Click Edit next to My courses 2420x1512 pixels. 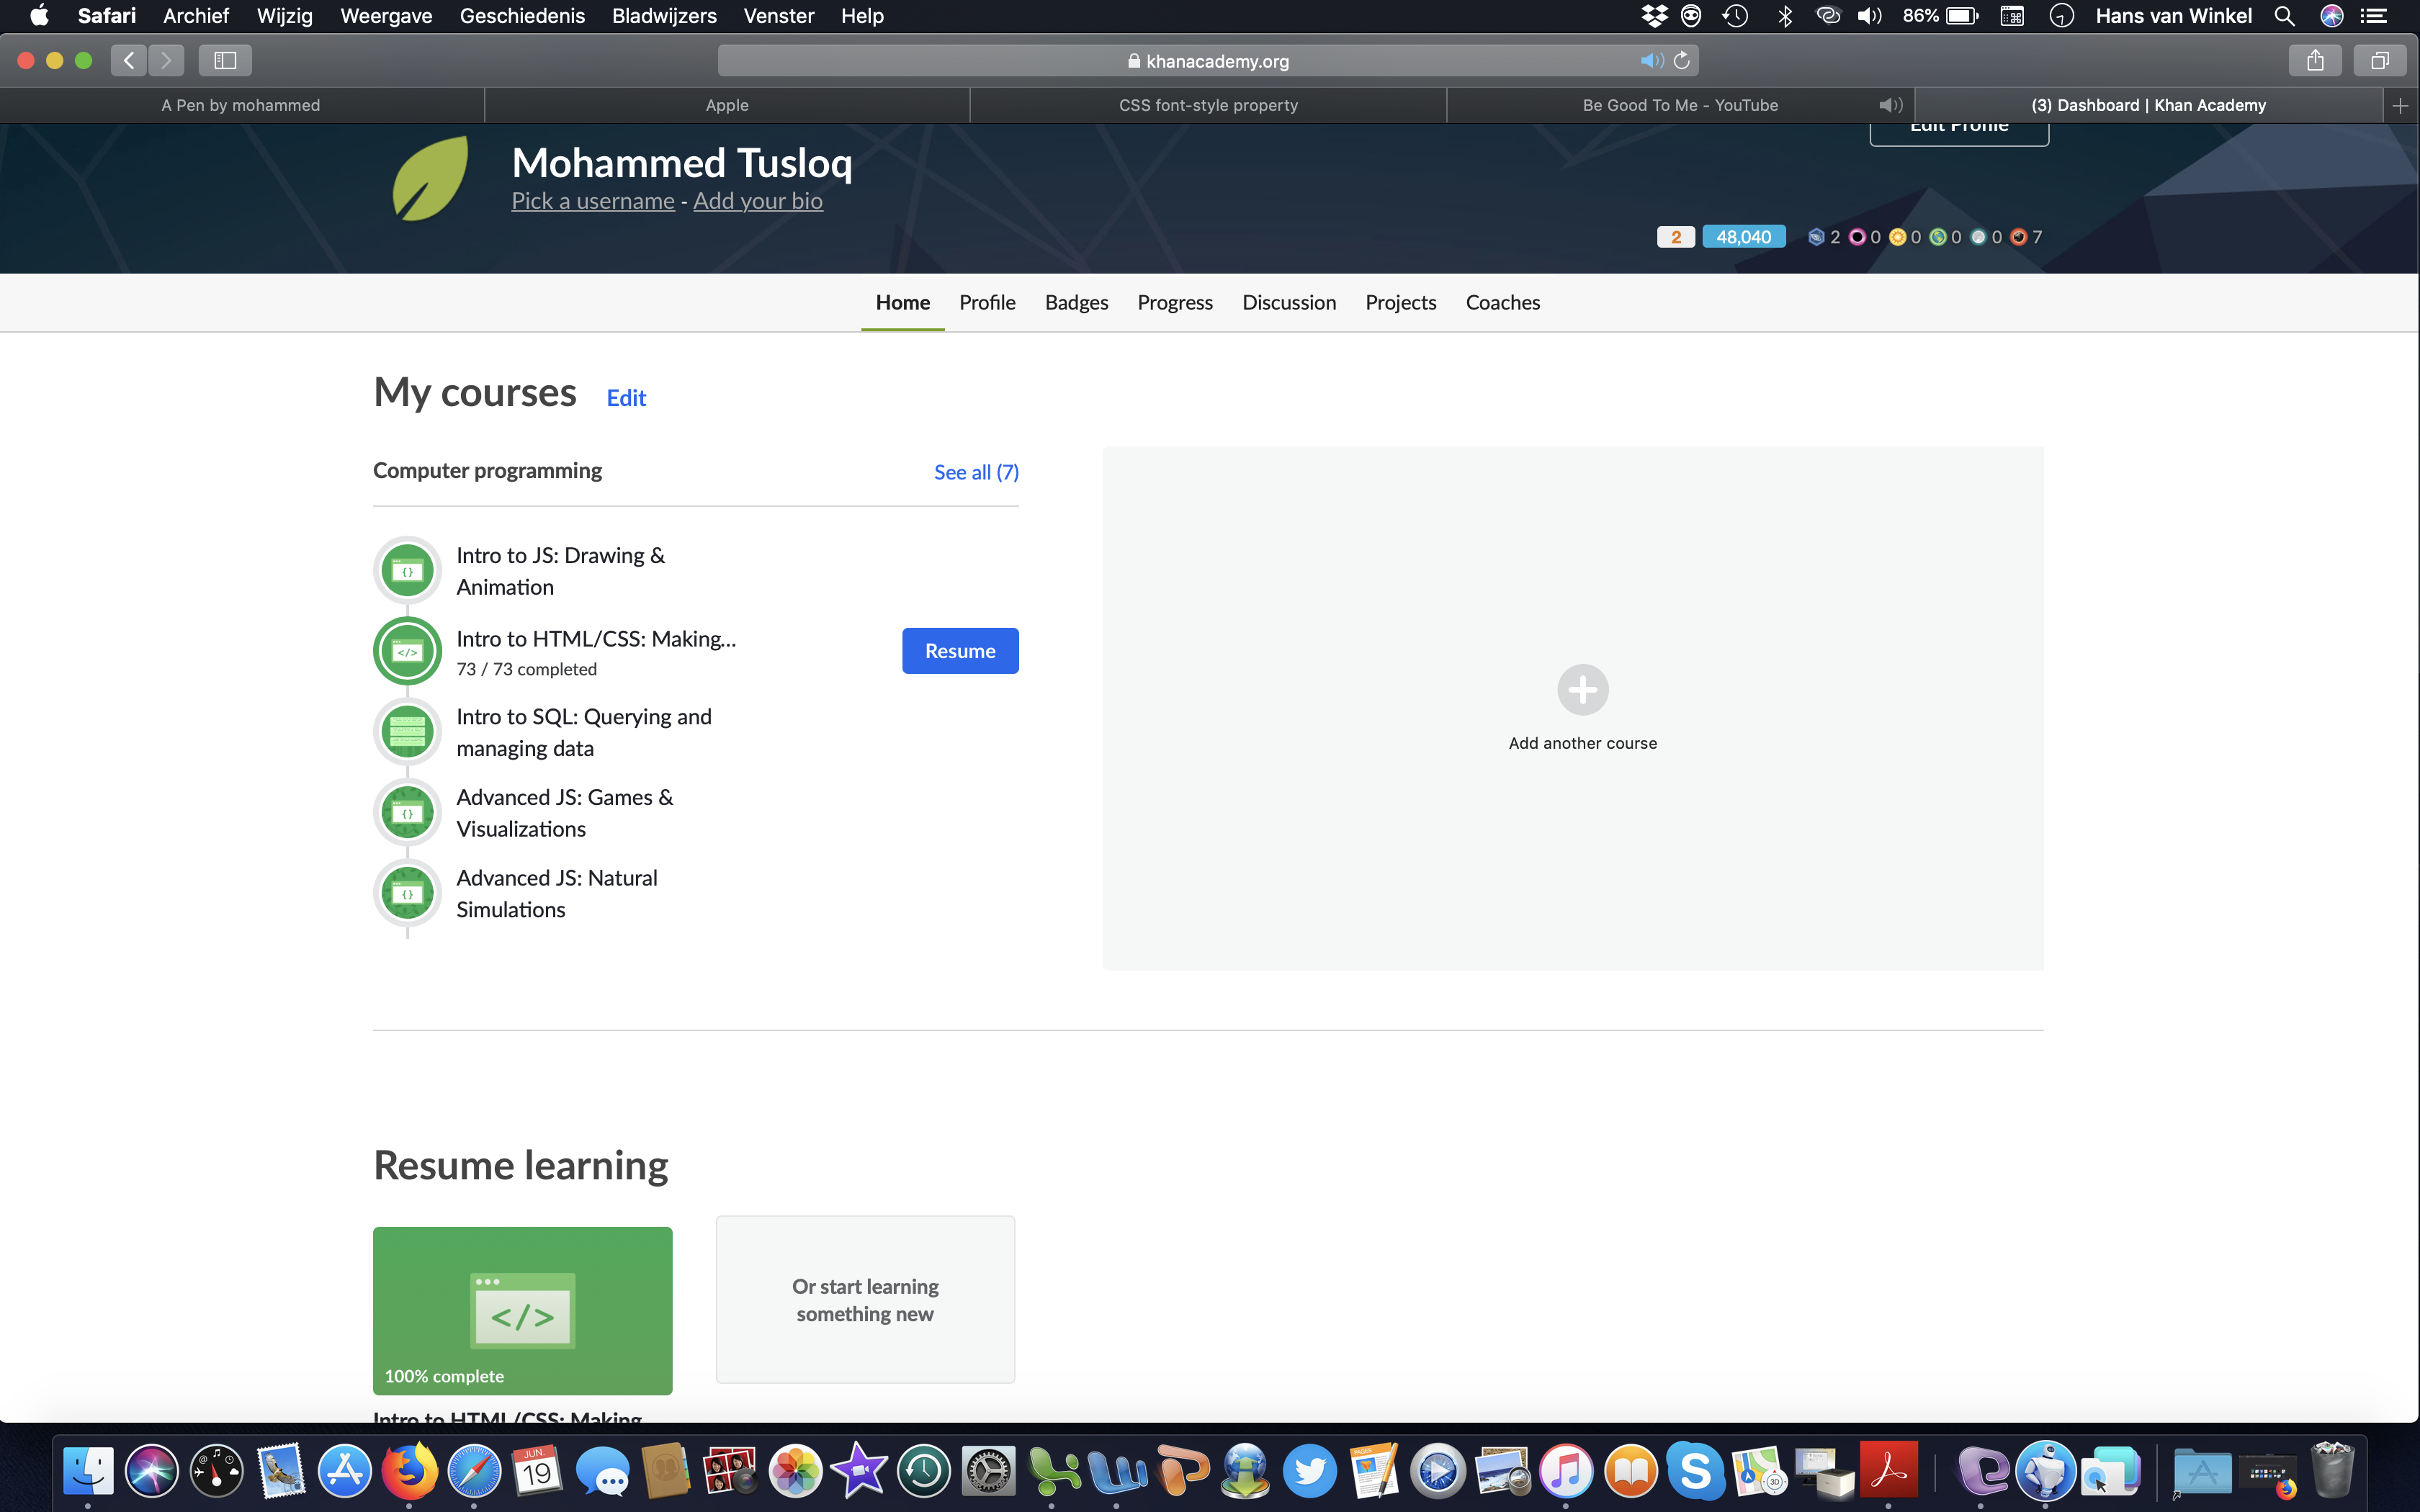tap(626, 398)
